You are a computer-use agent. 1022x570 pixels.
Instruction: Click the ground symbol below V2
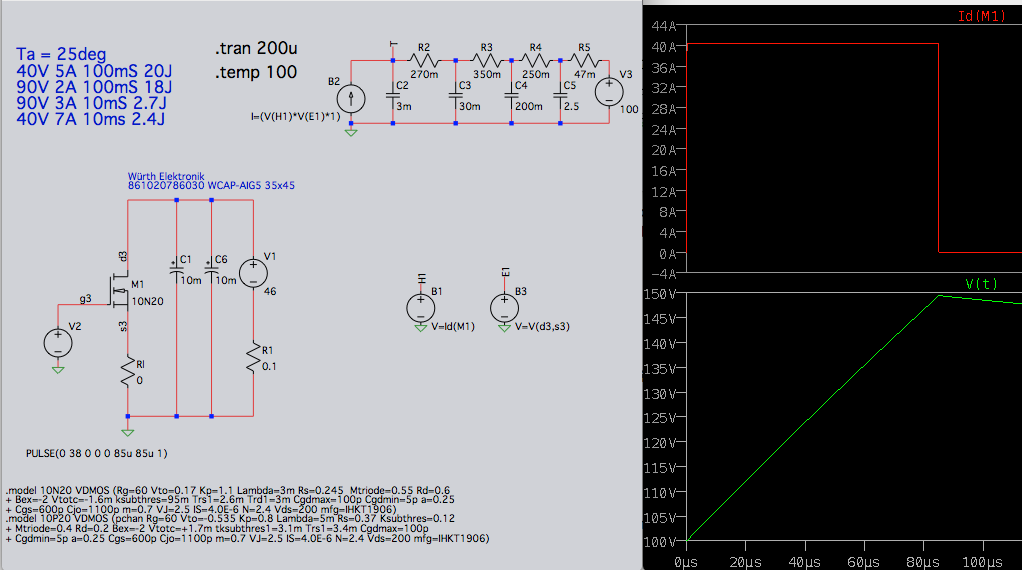[x=58, y=369]
